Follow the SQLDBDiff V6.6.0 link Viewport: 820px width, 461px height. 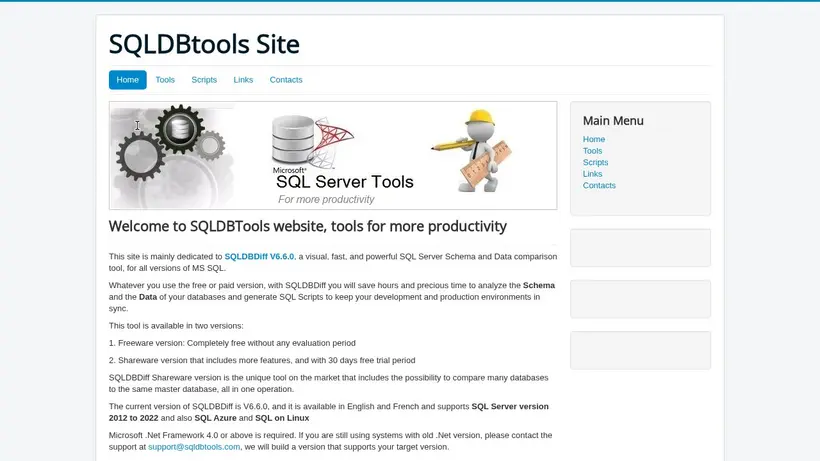tap(259, 257)
